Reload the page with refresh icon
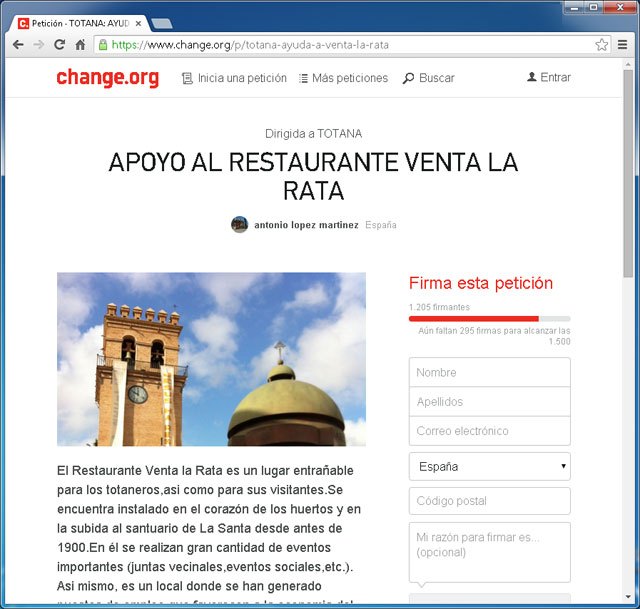Screen dimensions: 640x609 tap(59, 45)
